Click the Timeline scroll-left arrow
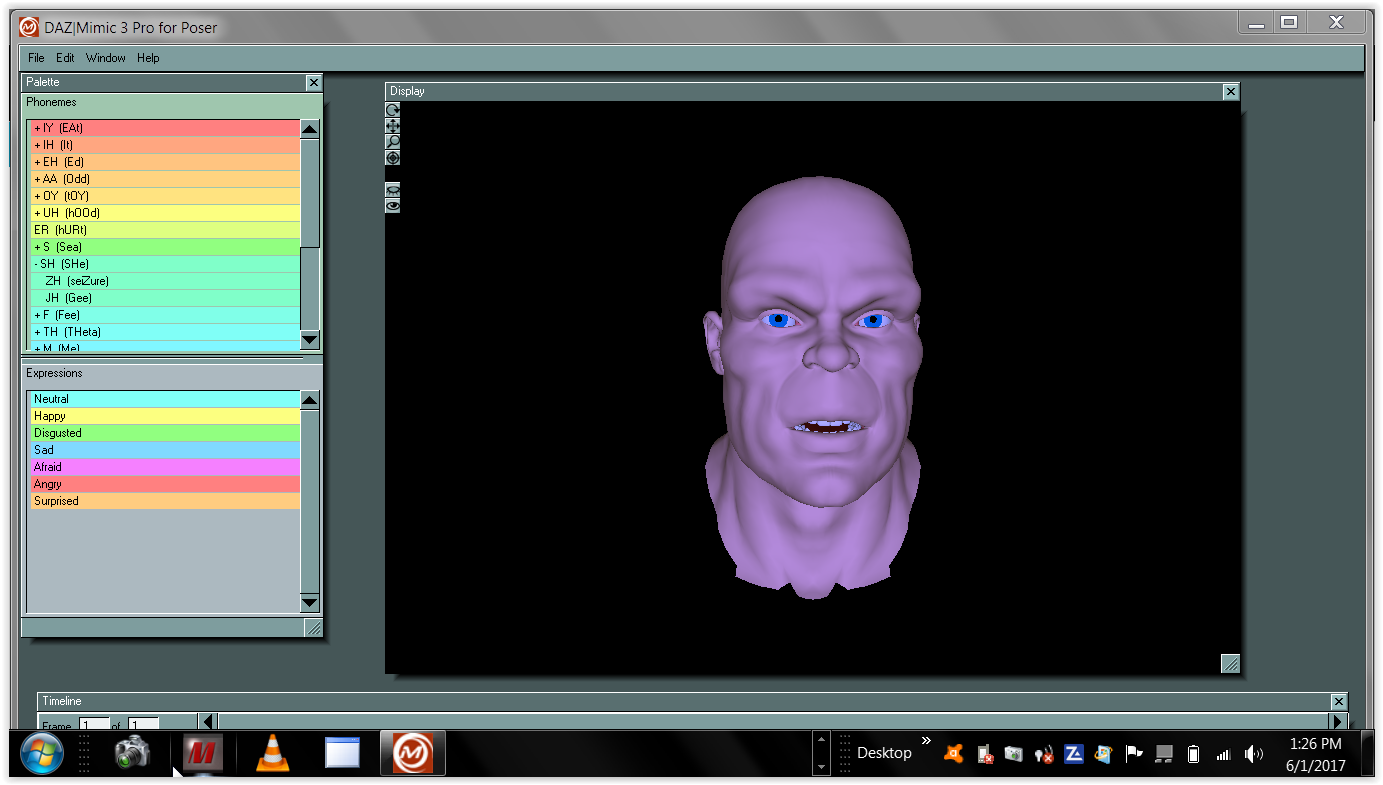Viewport: 1383px width, 785px height. coord(208,721)
